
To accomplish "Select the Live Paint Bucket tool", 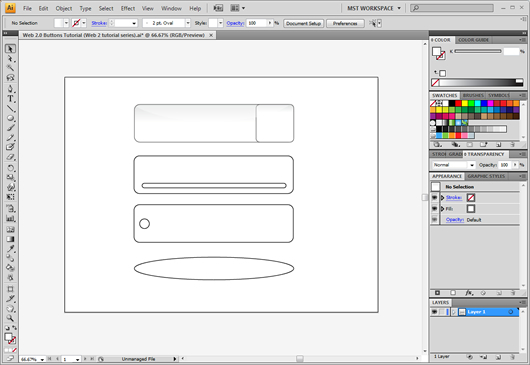I will (10, 268).
